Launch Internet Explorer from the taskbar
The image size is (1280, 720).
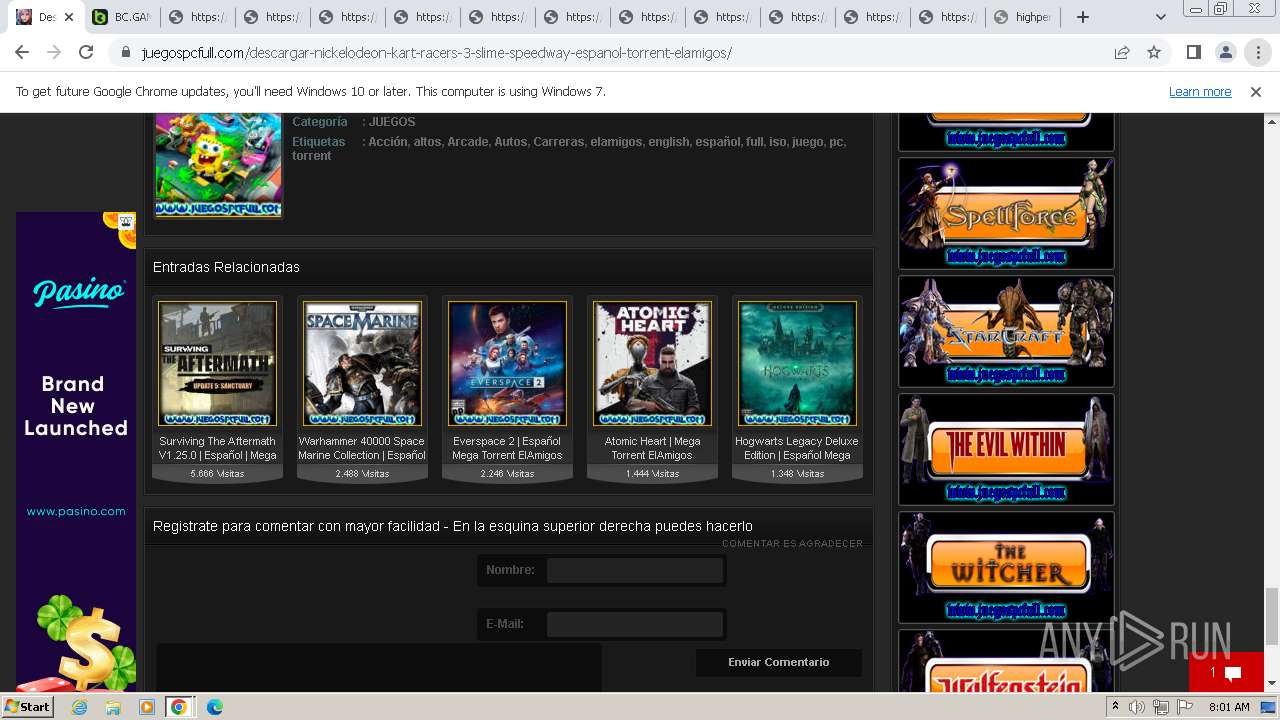[80, 707]
